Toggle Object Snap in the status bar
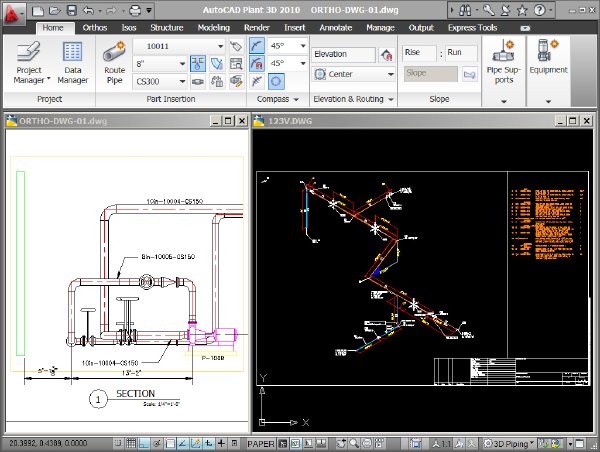This screenshot has height=452, width=600. tap(170, 444)
